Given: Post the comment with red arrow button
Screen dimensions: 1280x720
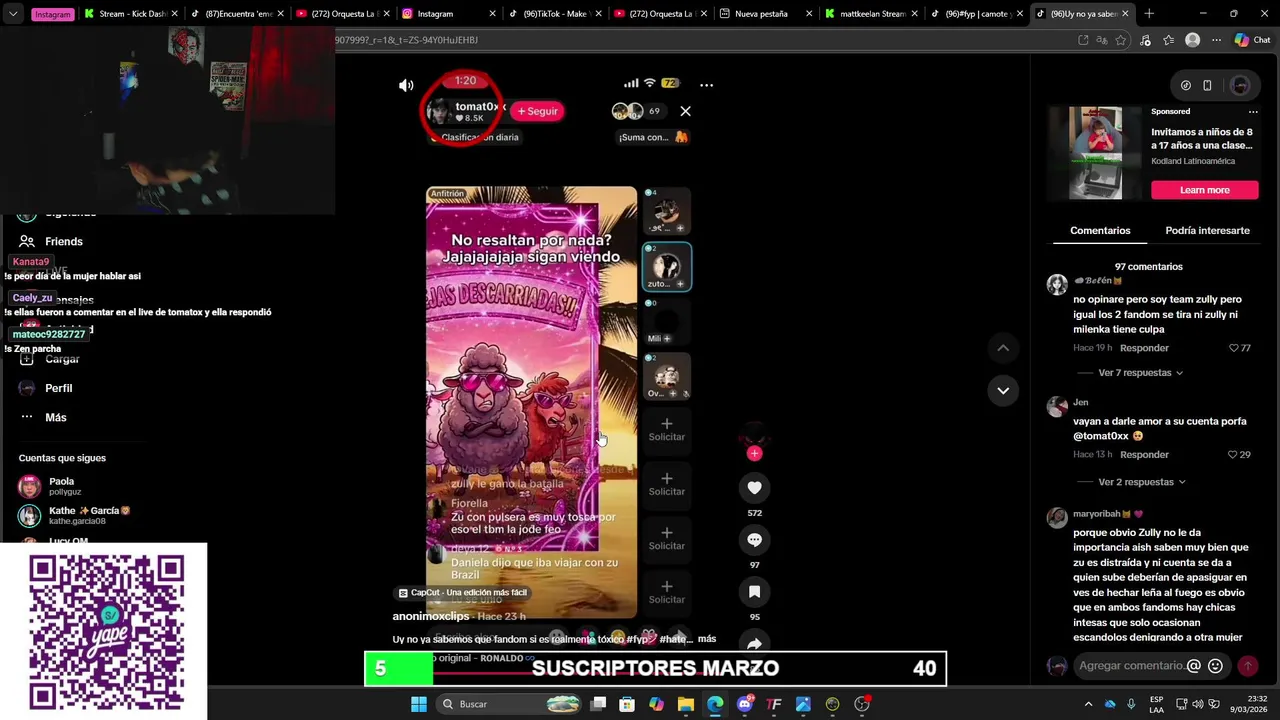Looking at the screenshot, I should pos(1248,666).
